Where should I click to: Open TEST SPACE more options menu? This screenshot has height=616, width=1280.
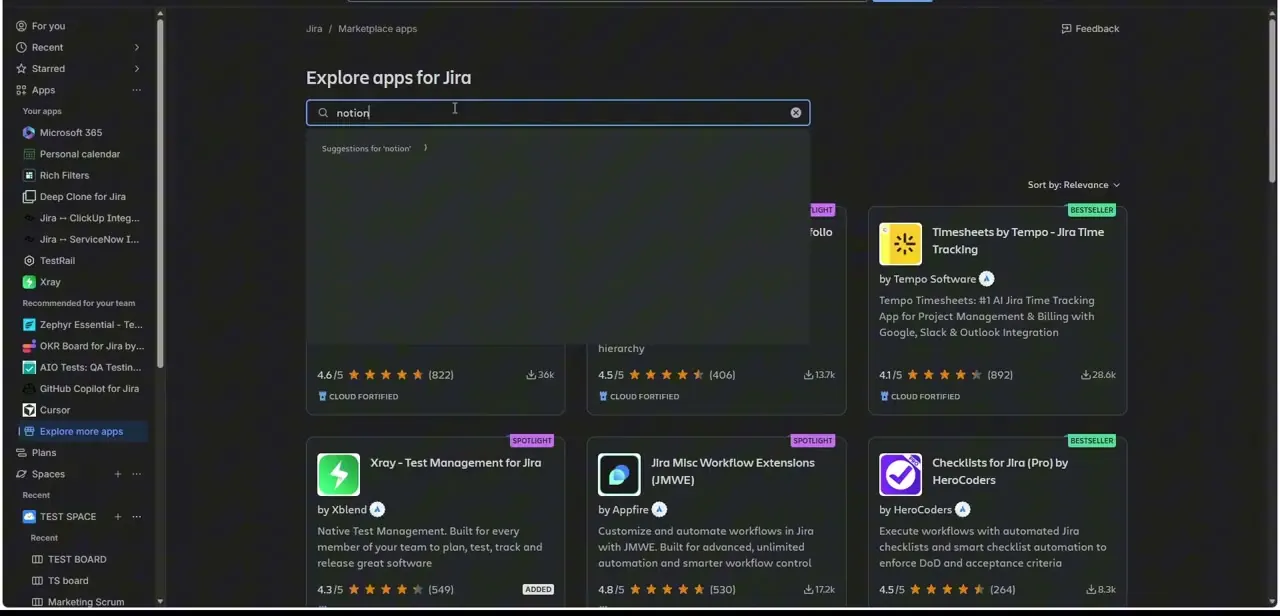tap(137, 517)
